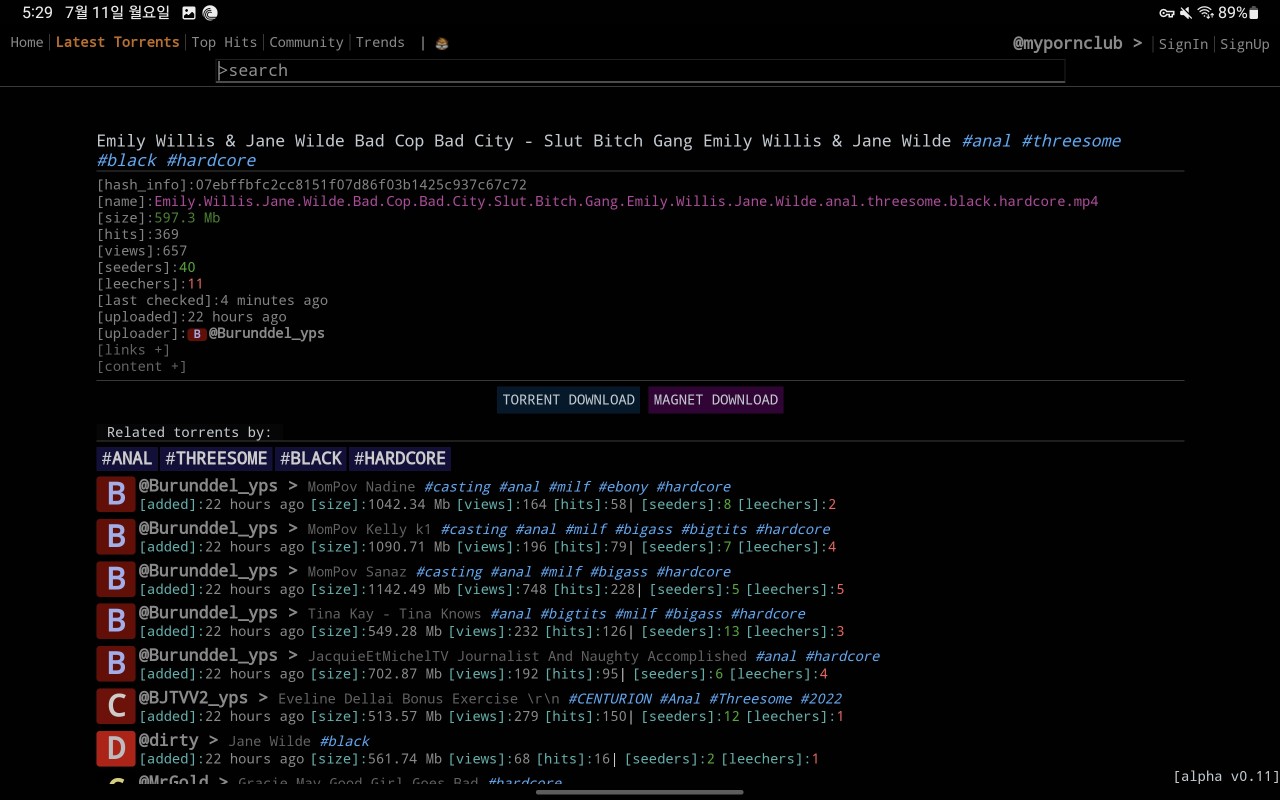Open the MomPov Kelly k1 torrent
This screenshot has height=800, width=1280.
point(369,530)
